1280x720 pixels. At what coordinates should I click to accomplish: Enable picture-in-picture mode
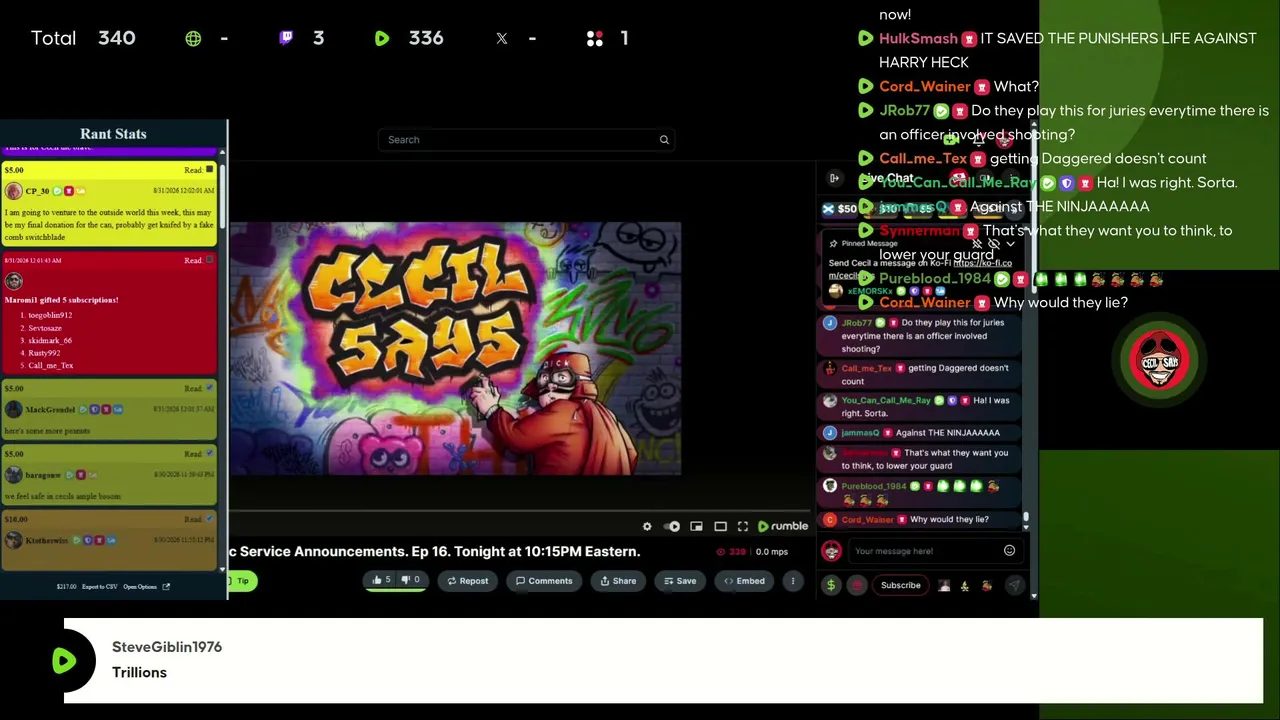tap(696, 526)
